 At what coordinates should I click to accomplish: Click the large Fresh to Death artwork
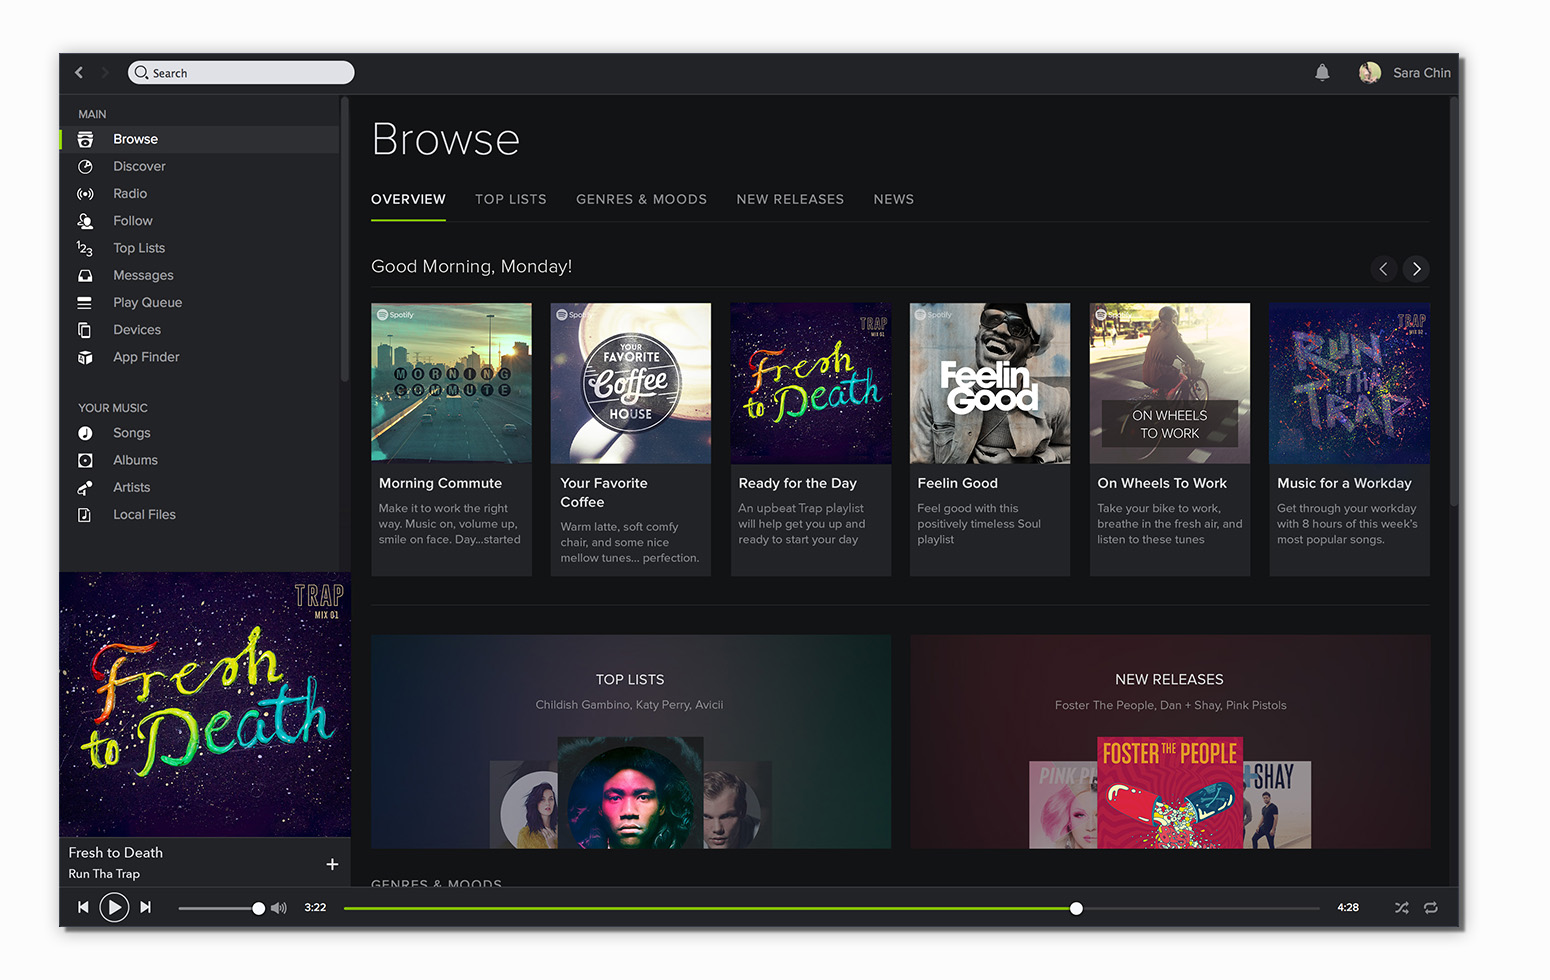[x=205, y=704]
